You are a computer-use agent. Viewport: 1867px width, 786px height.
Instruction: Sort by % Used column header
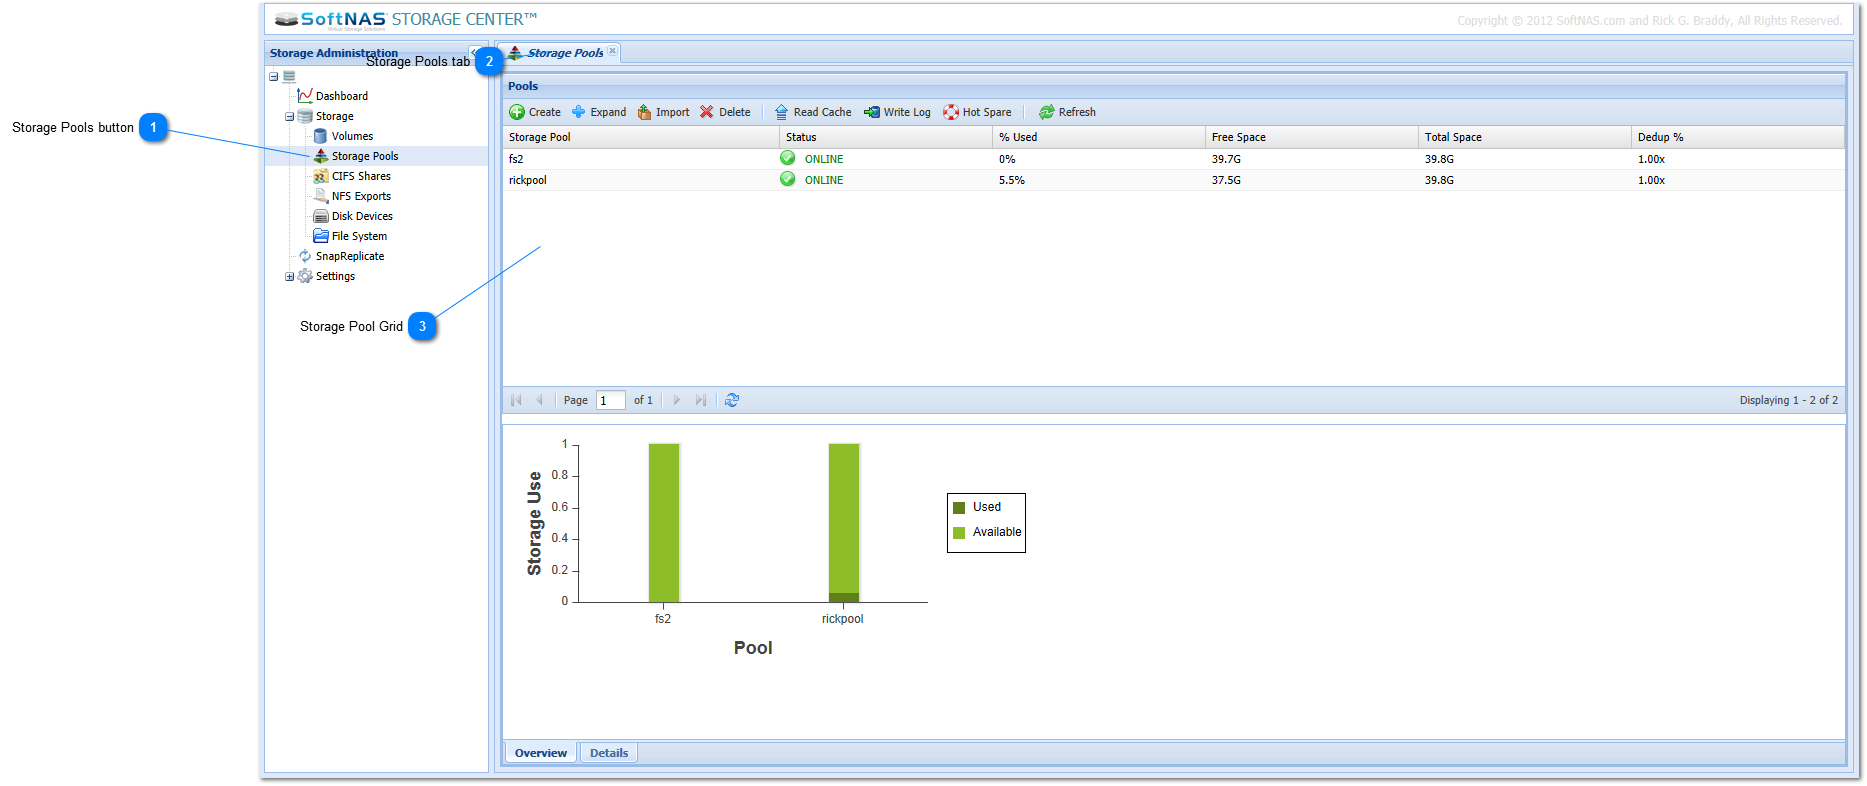click(1099, 137)
